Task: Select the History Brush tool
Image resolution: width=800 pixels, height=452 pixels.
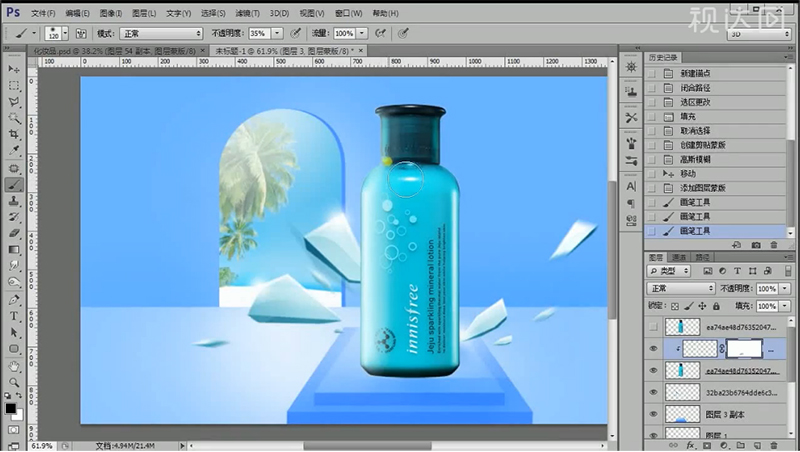Action: [14, 217]
